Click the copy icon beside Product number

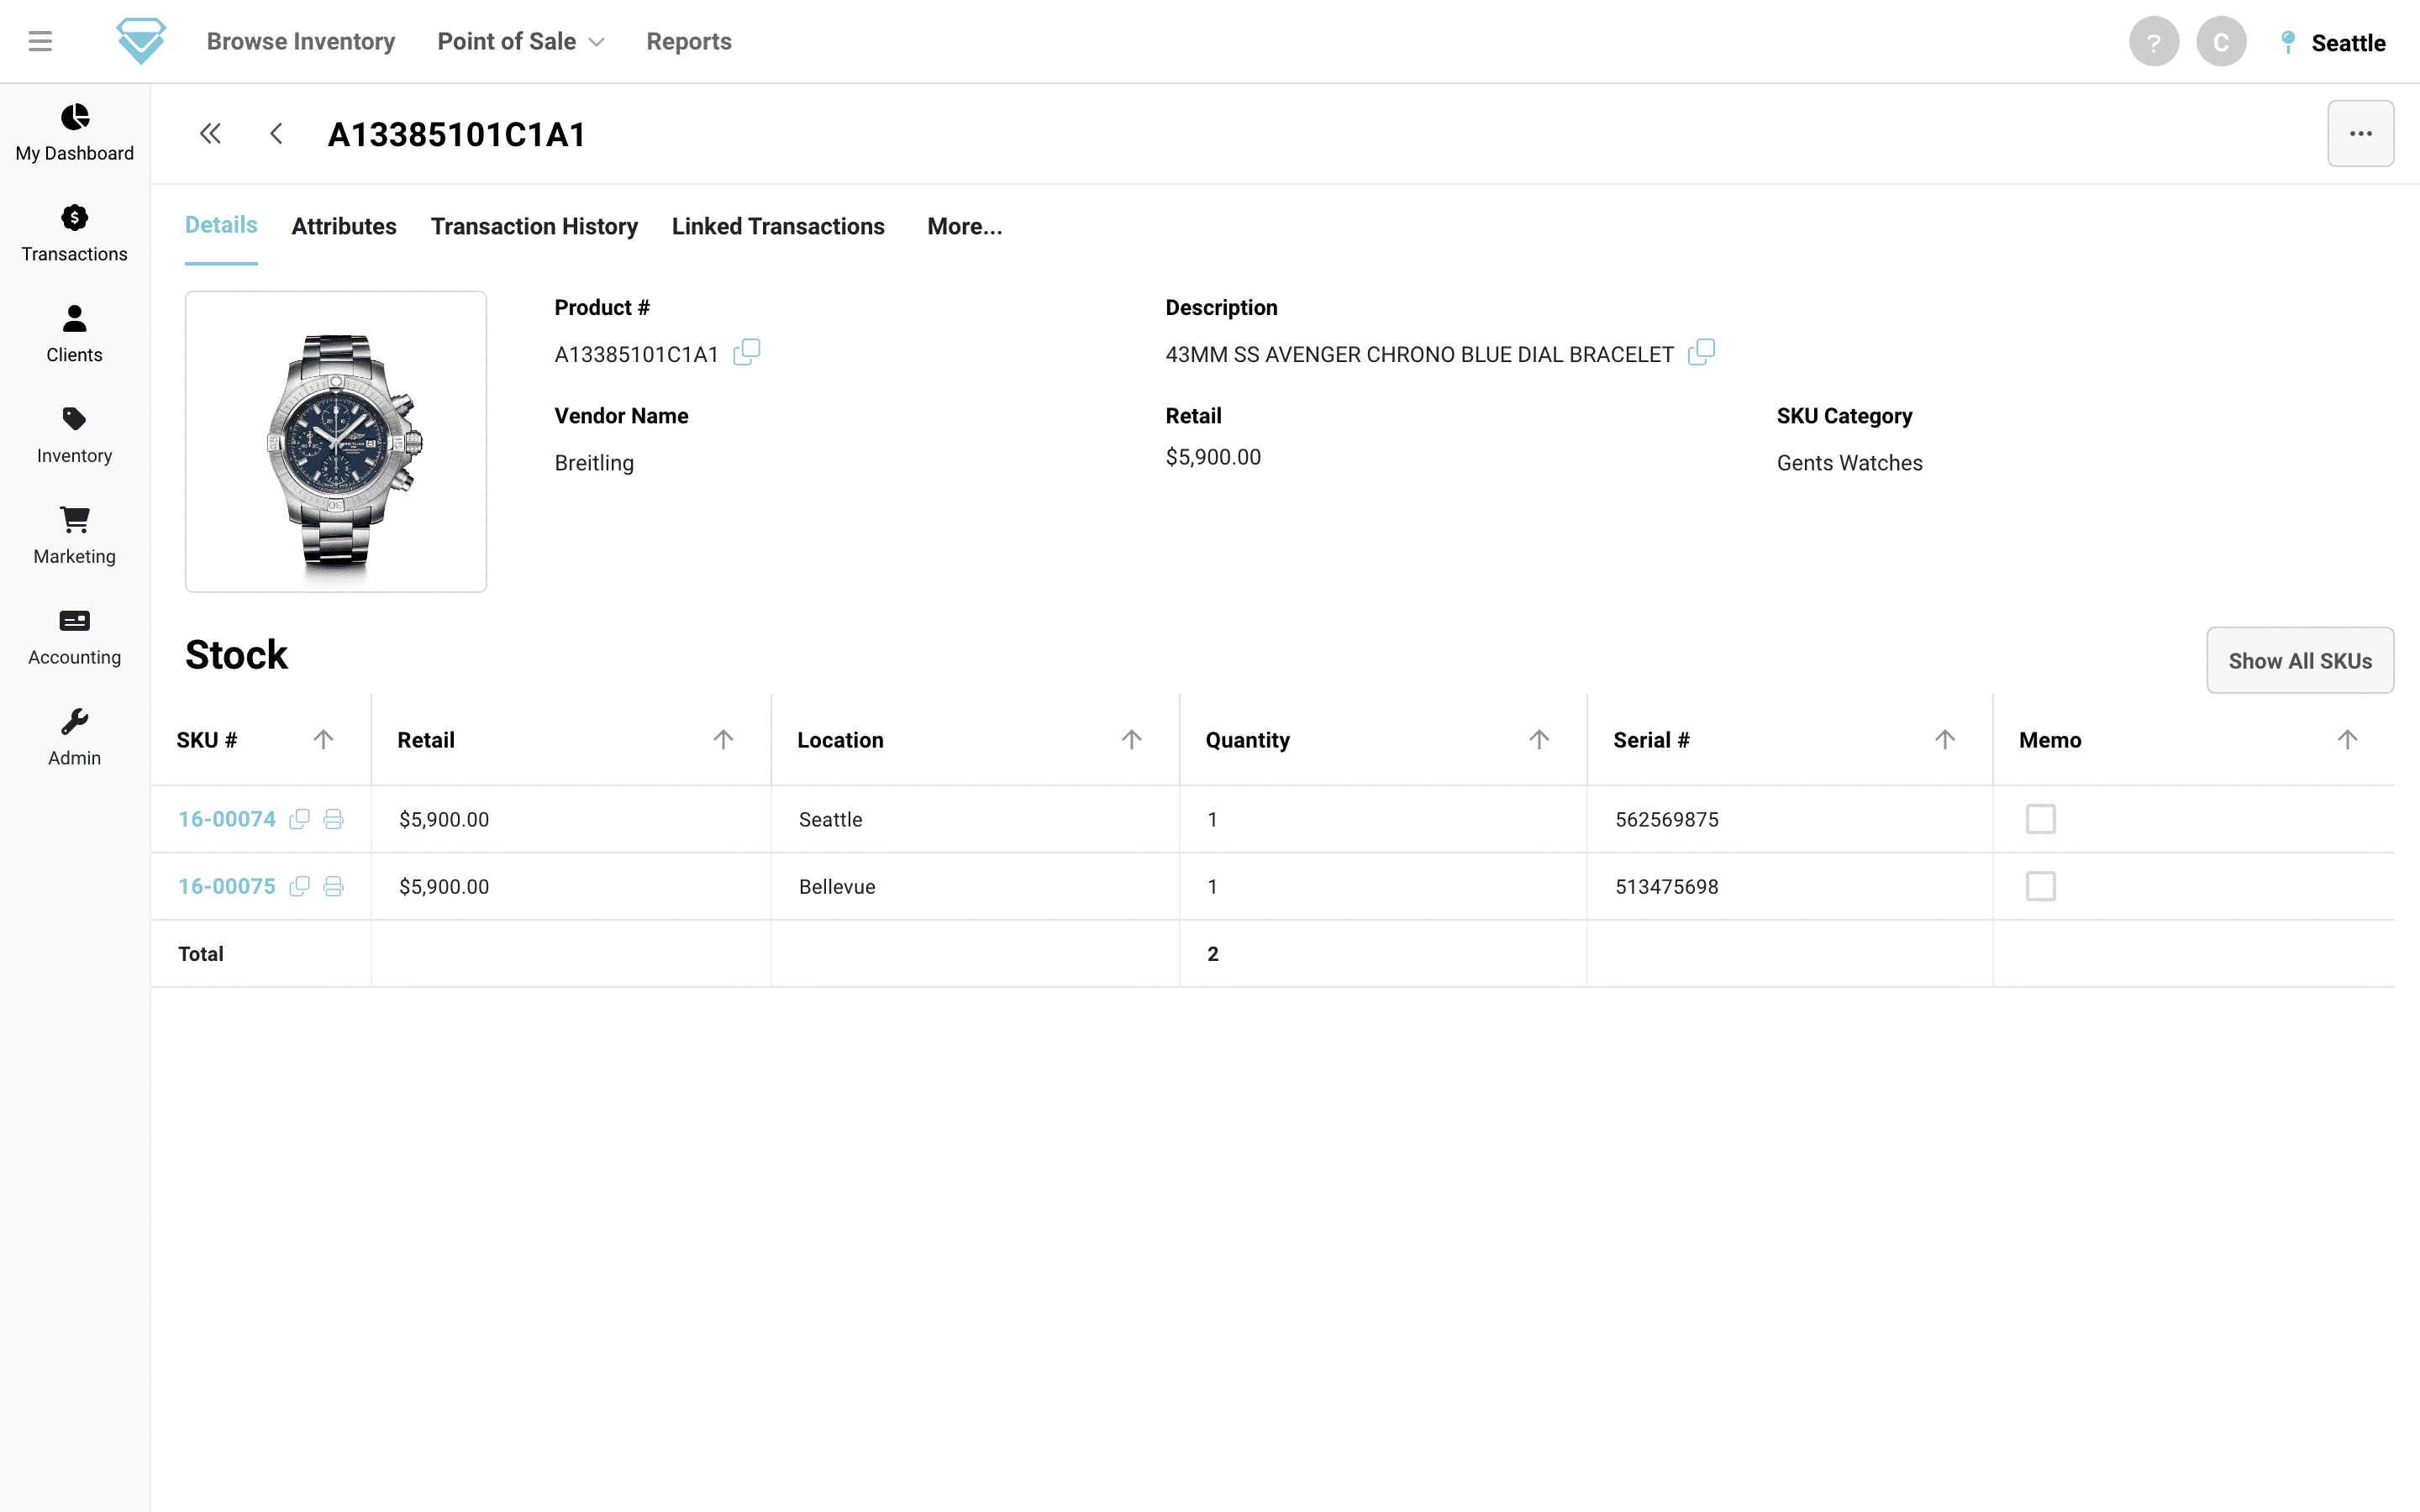tap(746, 353)
